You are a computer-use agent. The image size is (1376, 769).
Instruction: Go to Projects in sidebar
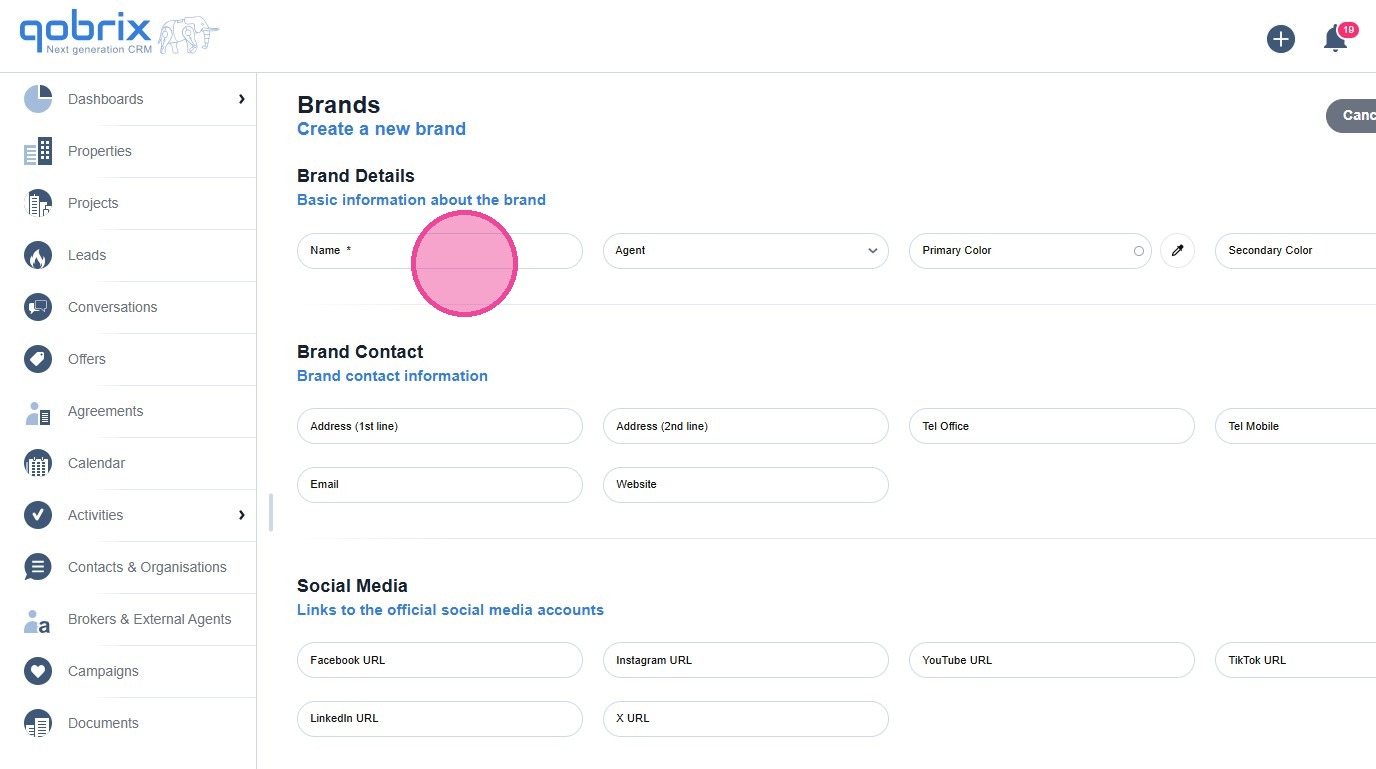[93, 203]
